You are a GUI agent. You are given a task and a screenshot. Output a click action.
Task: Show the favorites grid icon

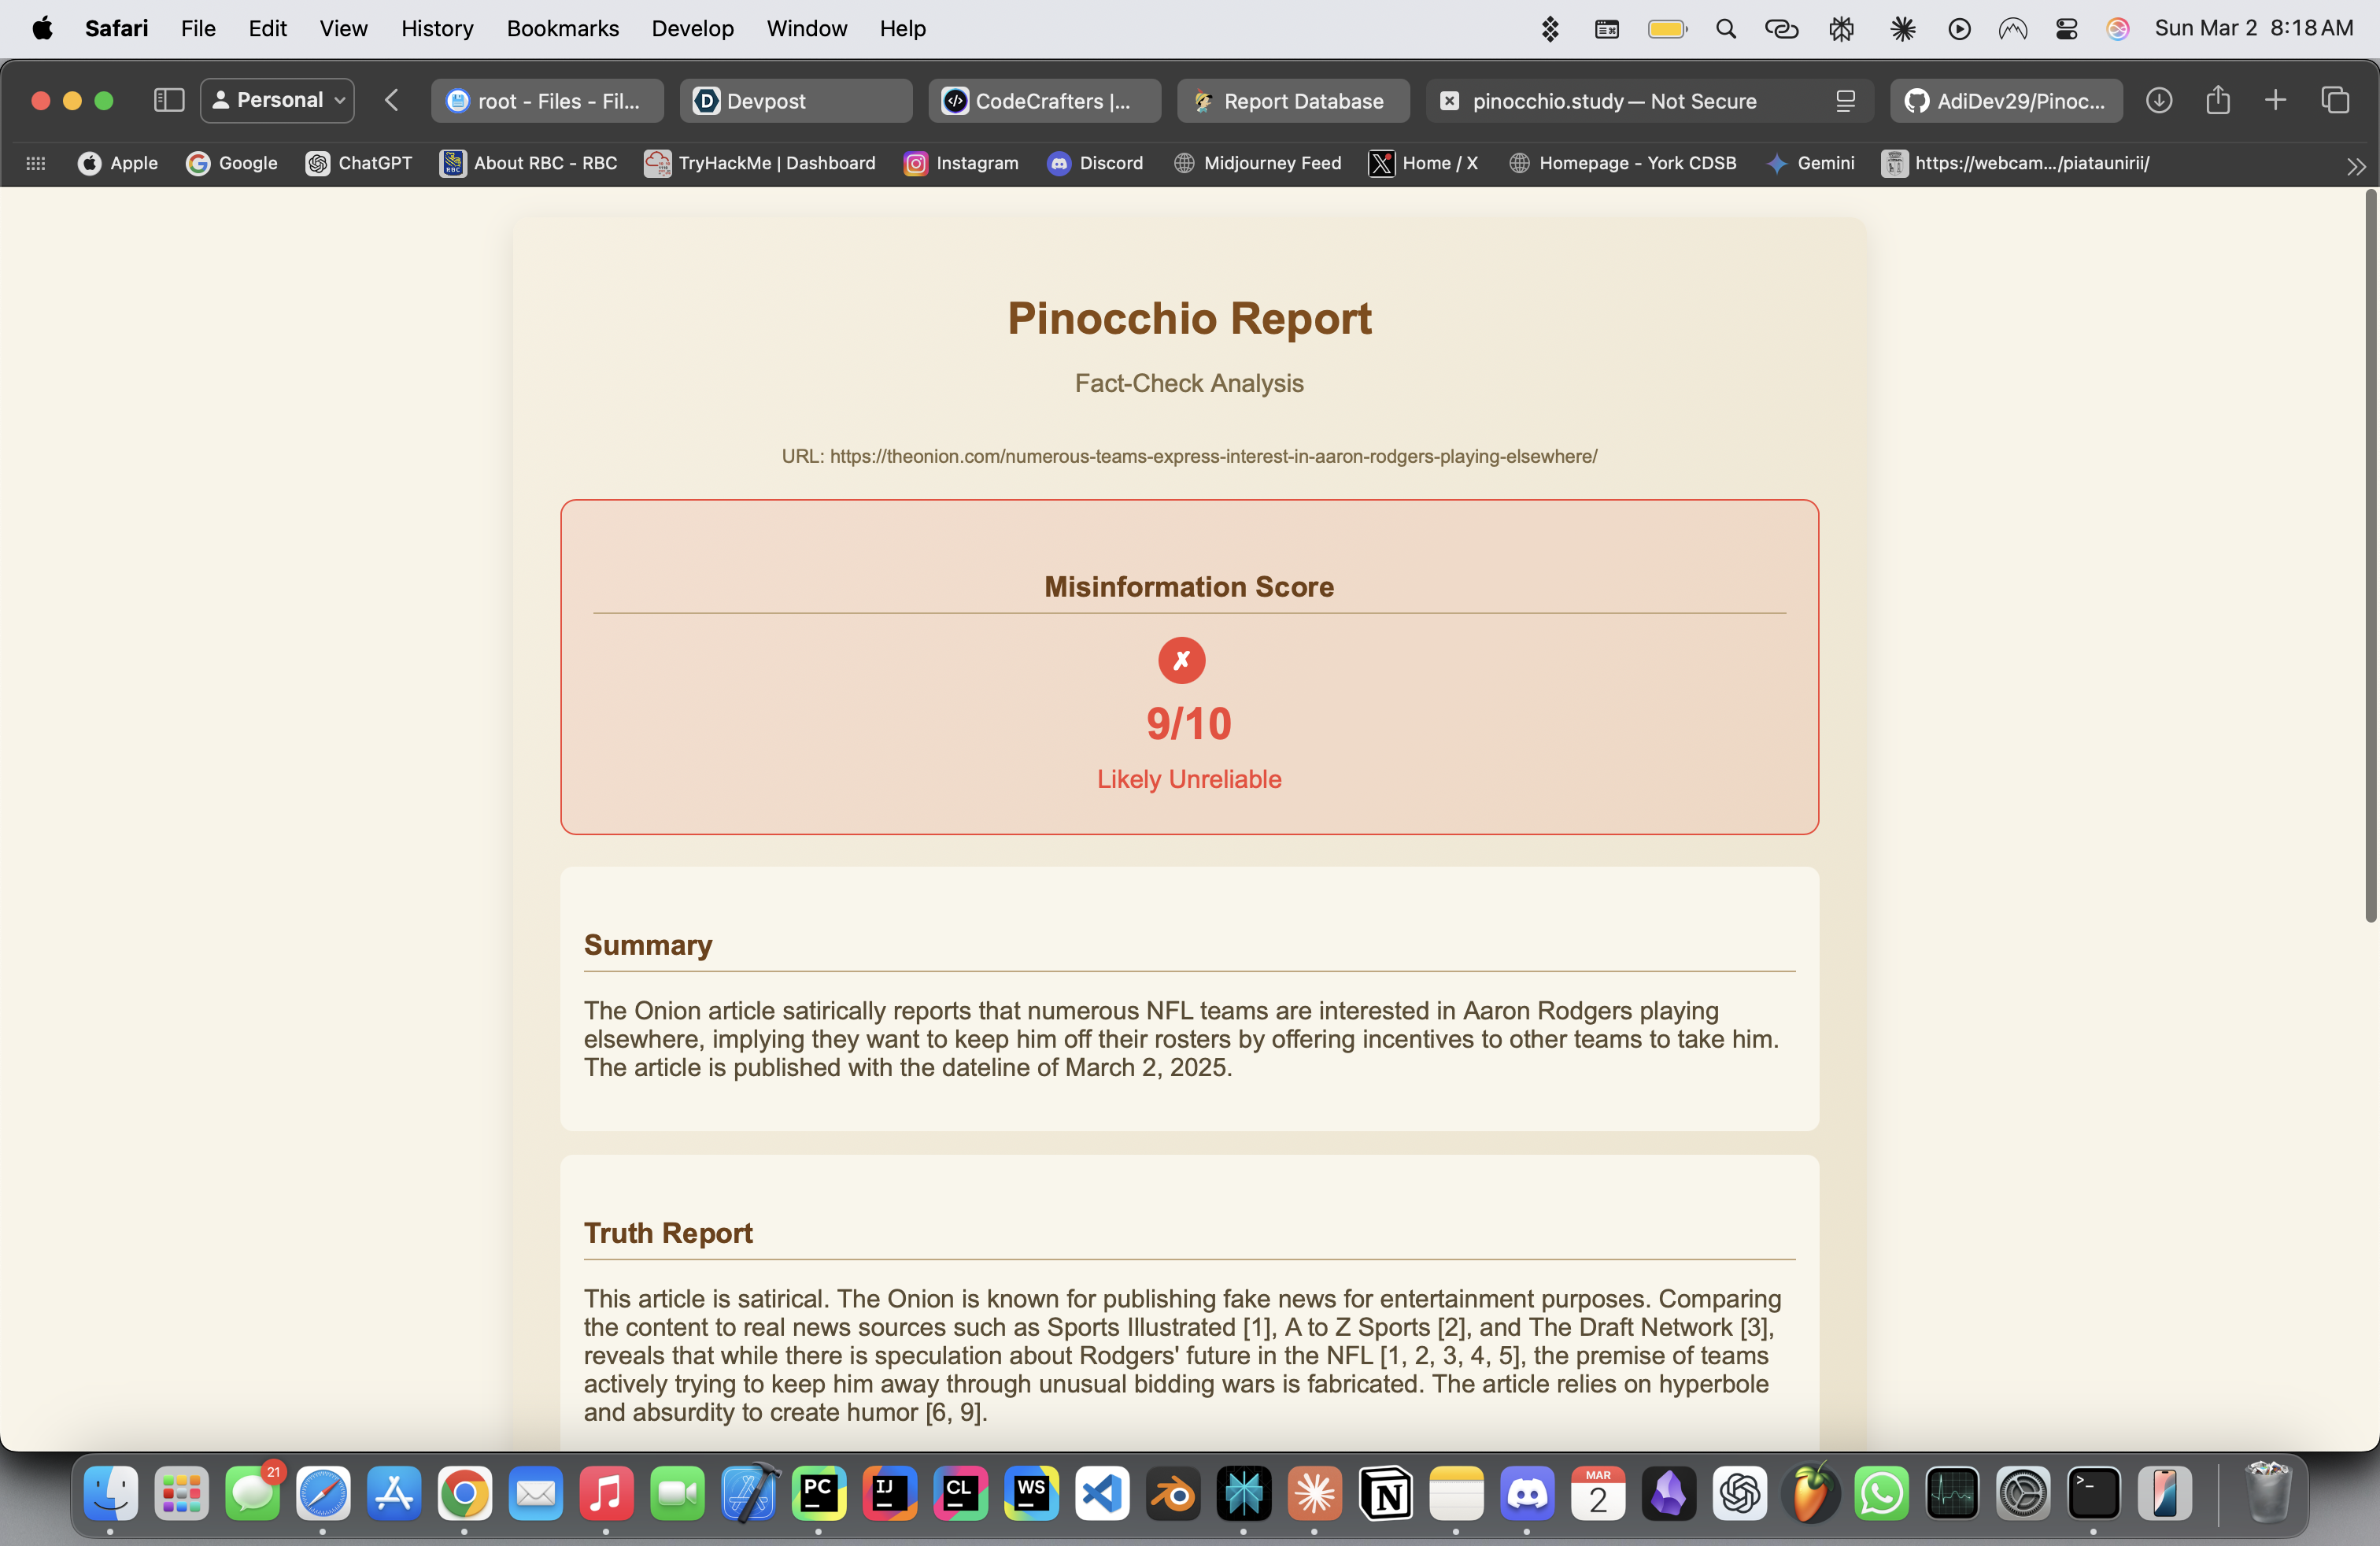coord(36,163)
